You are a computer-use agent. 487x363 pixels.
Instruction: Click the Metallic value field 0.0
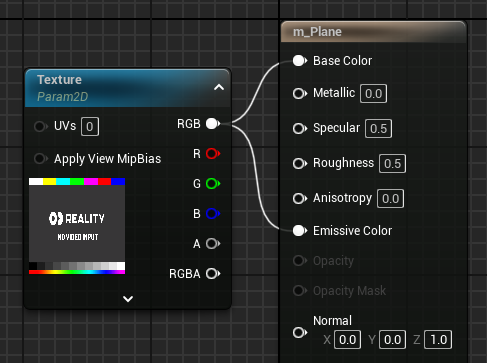click(x=373, y=93)
